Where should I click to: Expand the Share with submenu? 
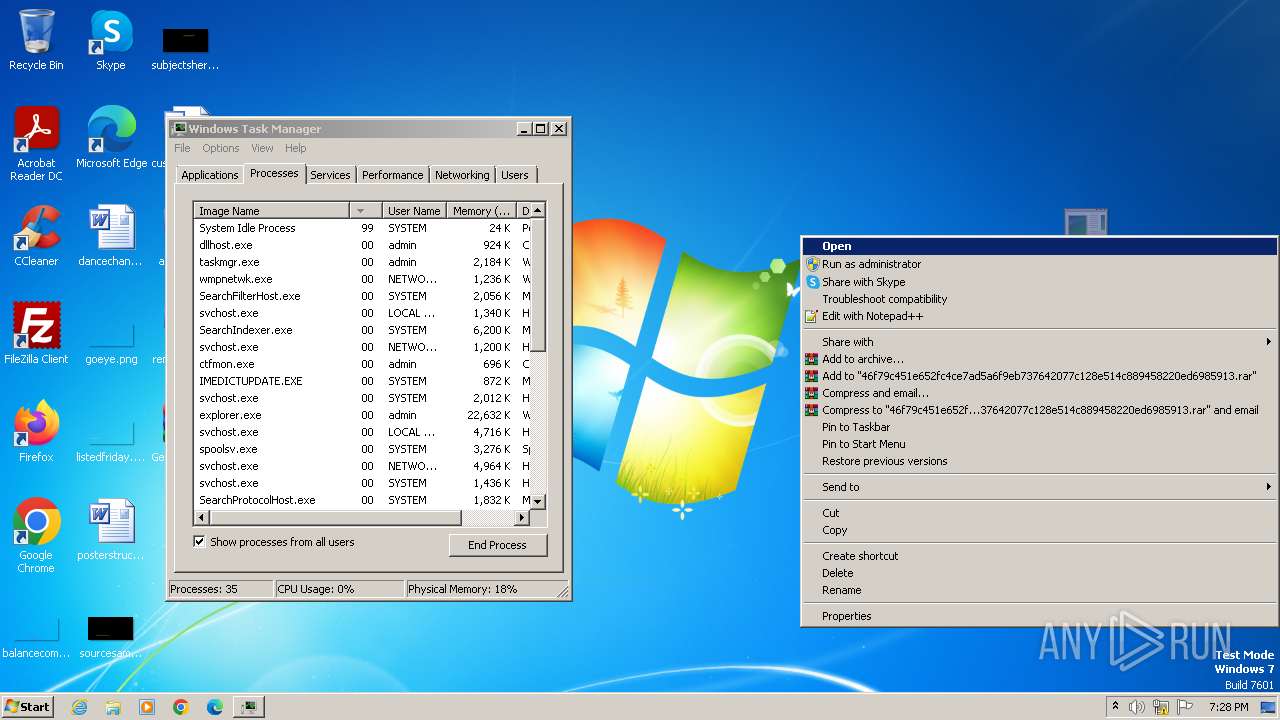click(x=1040, y=342)
